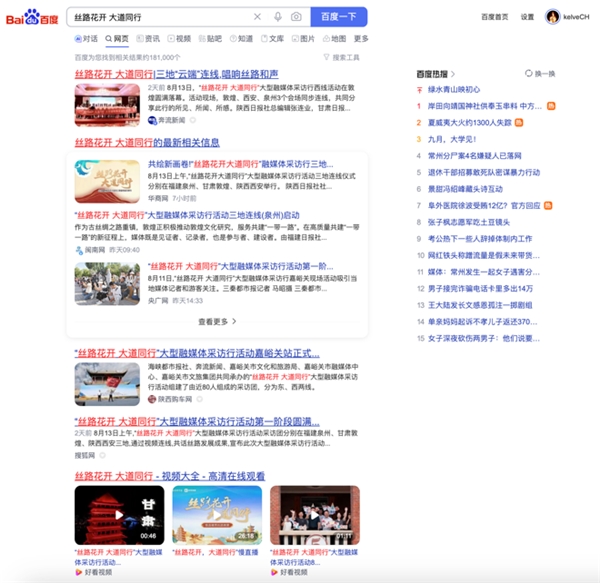Play the 甘肃 video thumbnail
600x583 pixels.
click(119, 516)
